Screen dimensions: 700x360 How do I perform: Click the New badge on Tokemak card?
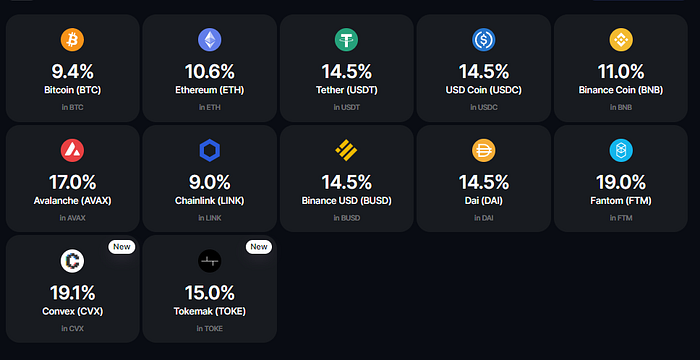coord(259,247)
